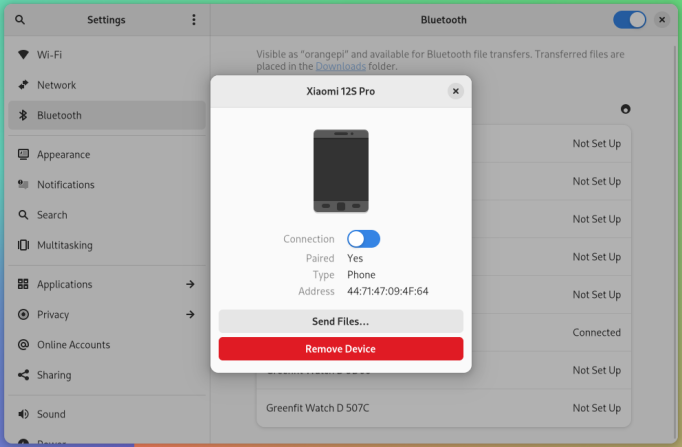Click the red Remove Device button

click(x=341, y=349)
